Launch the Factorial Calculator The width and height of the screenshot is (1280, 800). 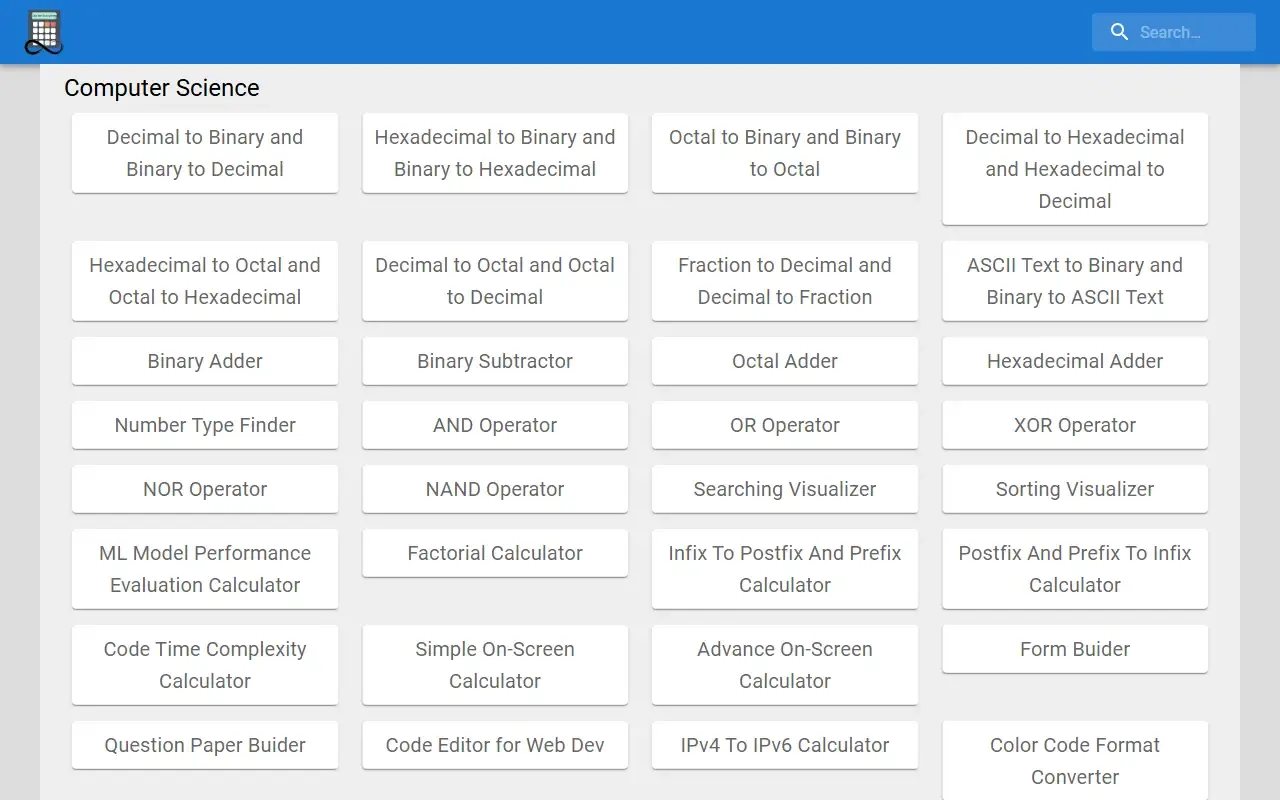click(x=495, y=553)
